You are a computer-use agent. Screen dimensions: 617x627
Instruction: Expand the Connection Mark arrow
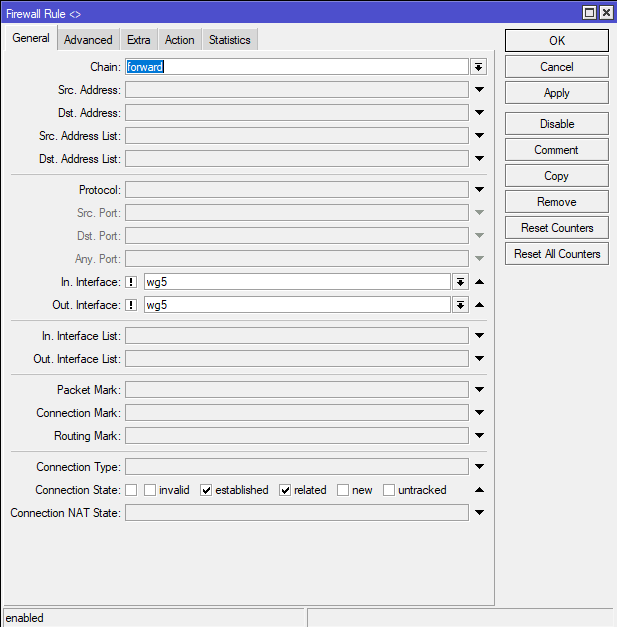click(479, 413)
